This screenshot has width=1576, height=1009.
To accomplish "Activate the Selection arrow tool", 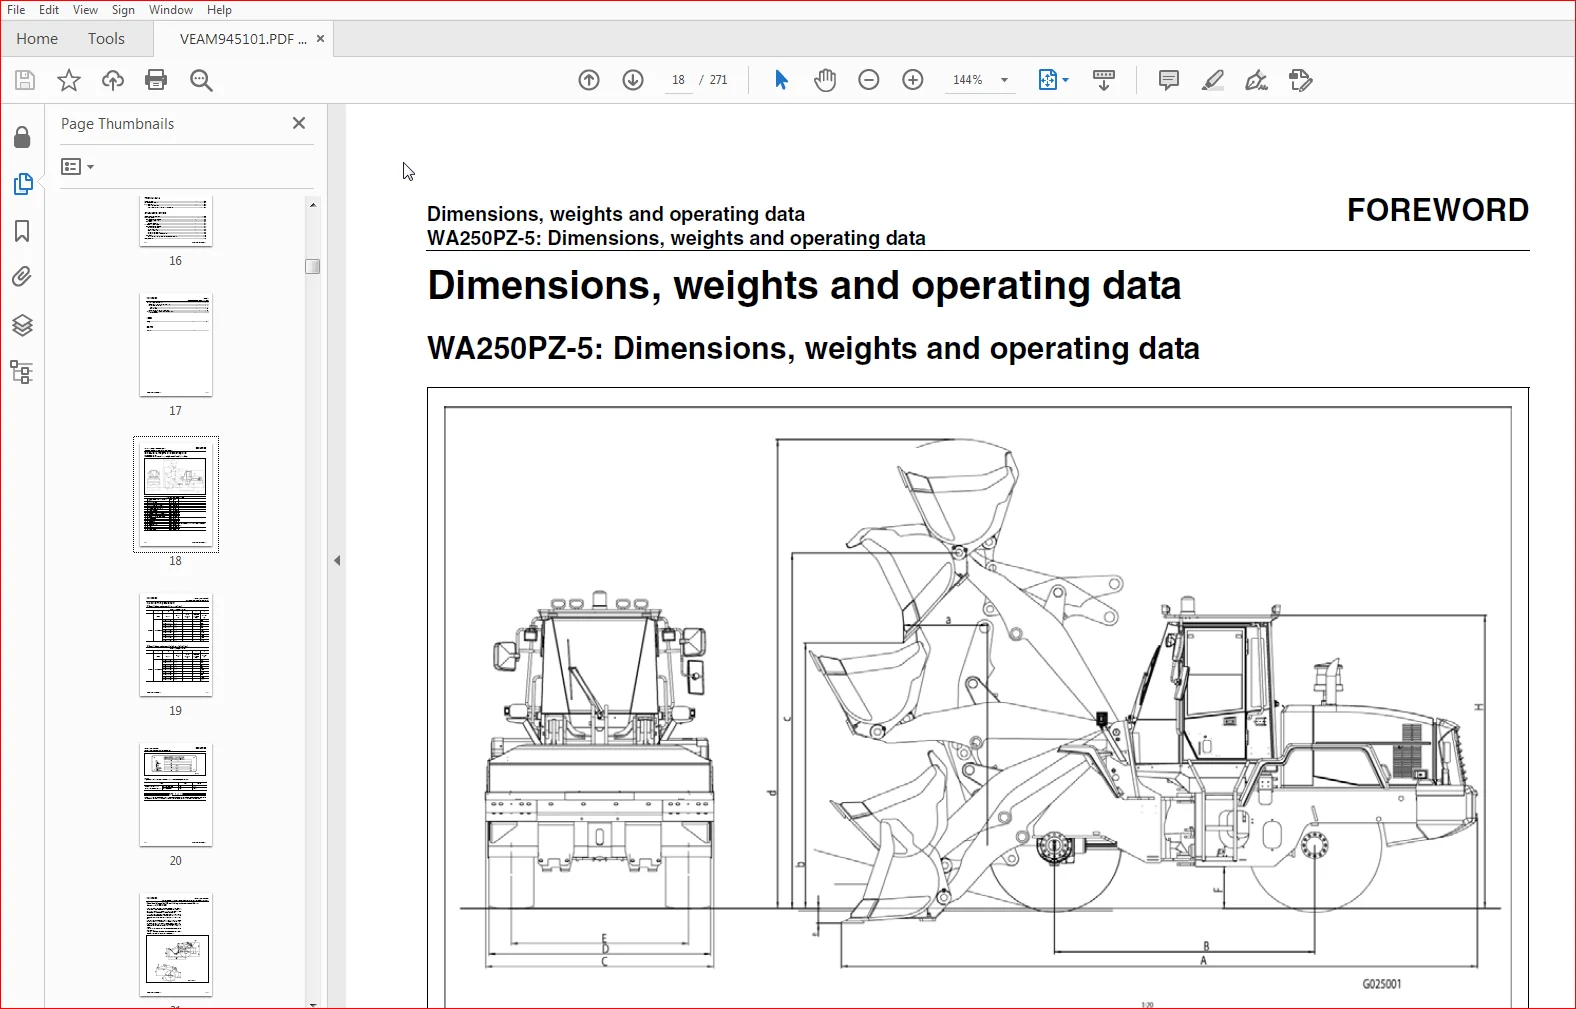I will pyautogui.click(x=781, y=80).
